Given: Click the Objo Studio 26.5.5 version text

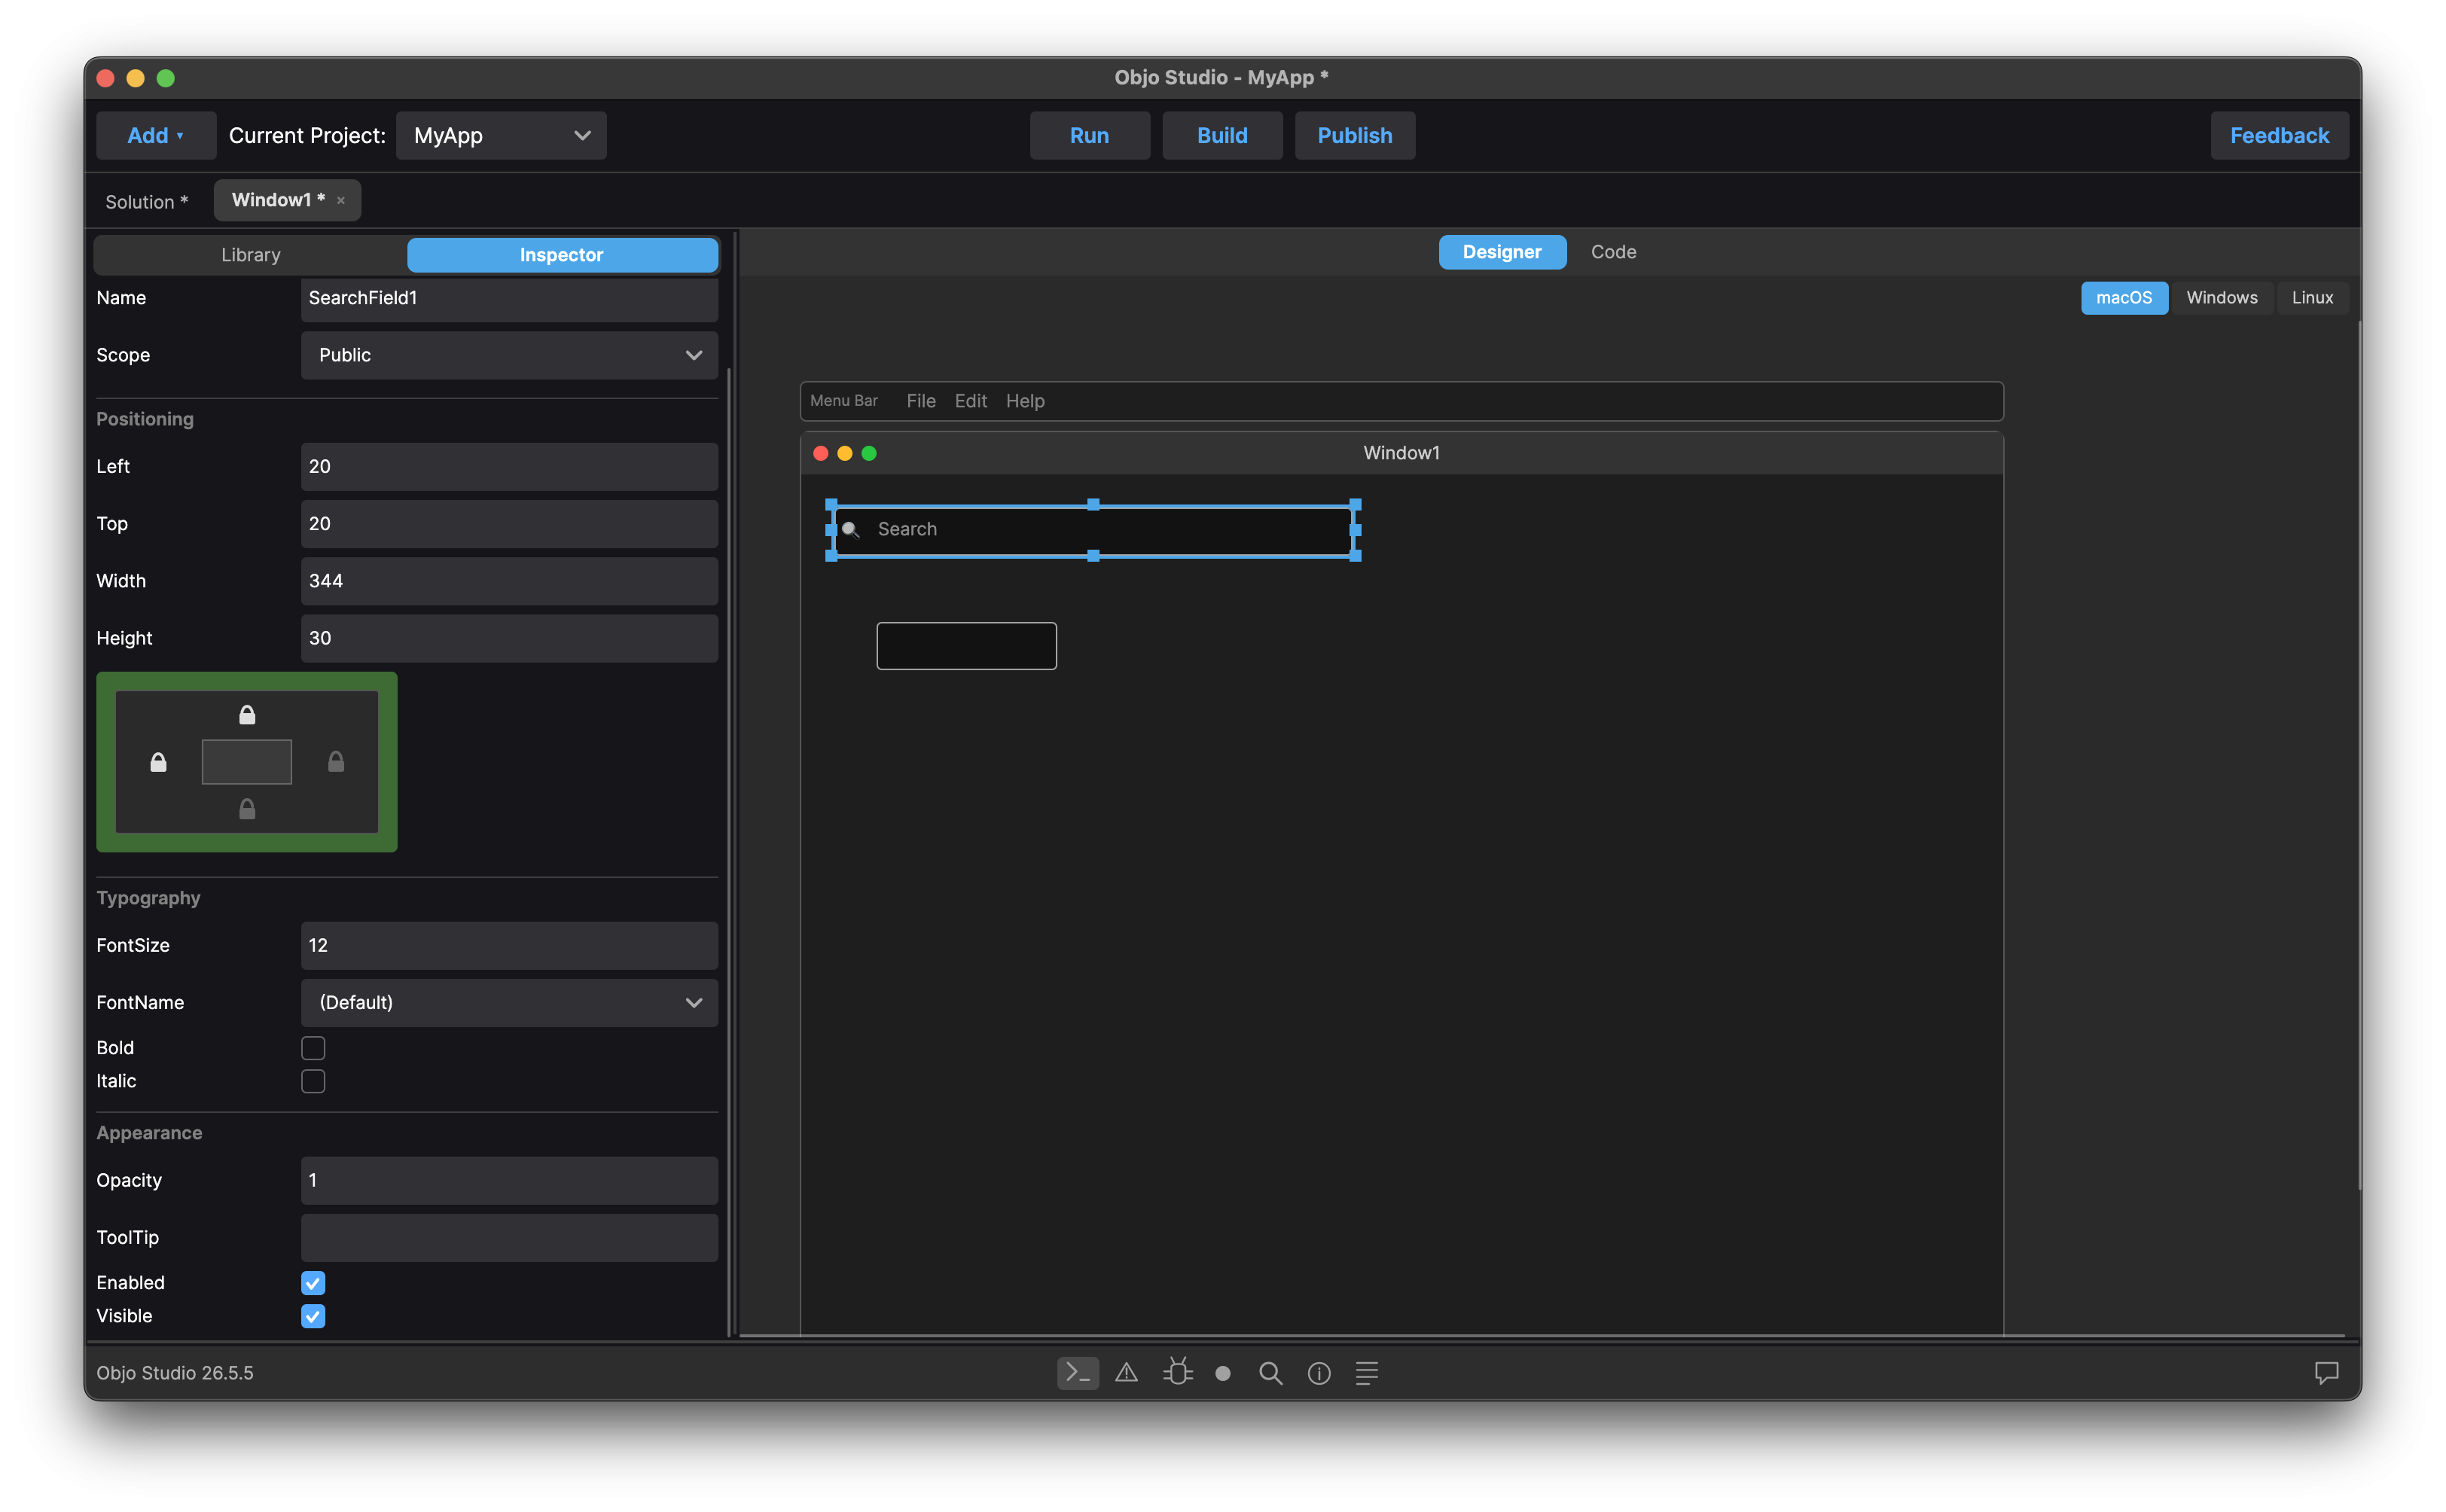Looking at the screenshot, I should click(x=175, y=1373).
